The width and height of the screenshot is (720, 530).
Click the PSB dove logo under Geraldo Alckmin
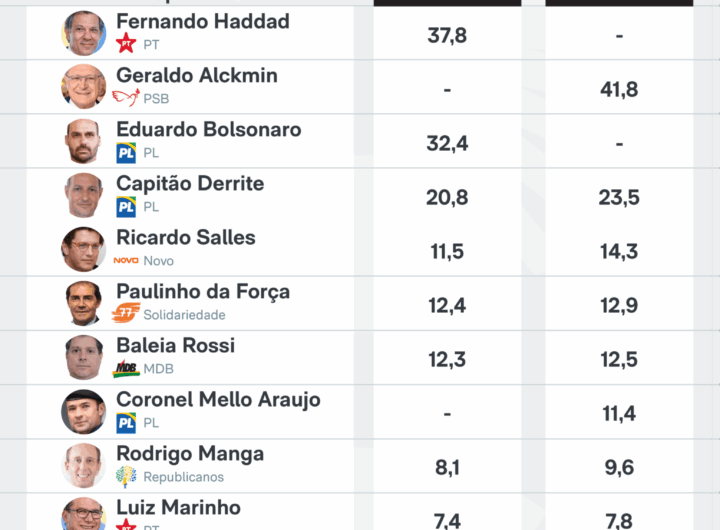coord(126,98)
